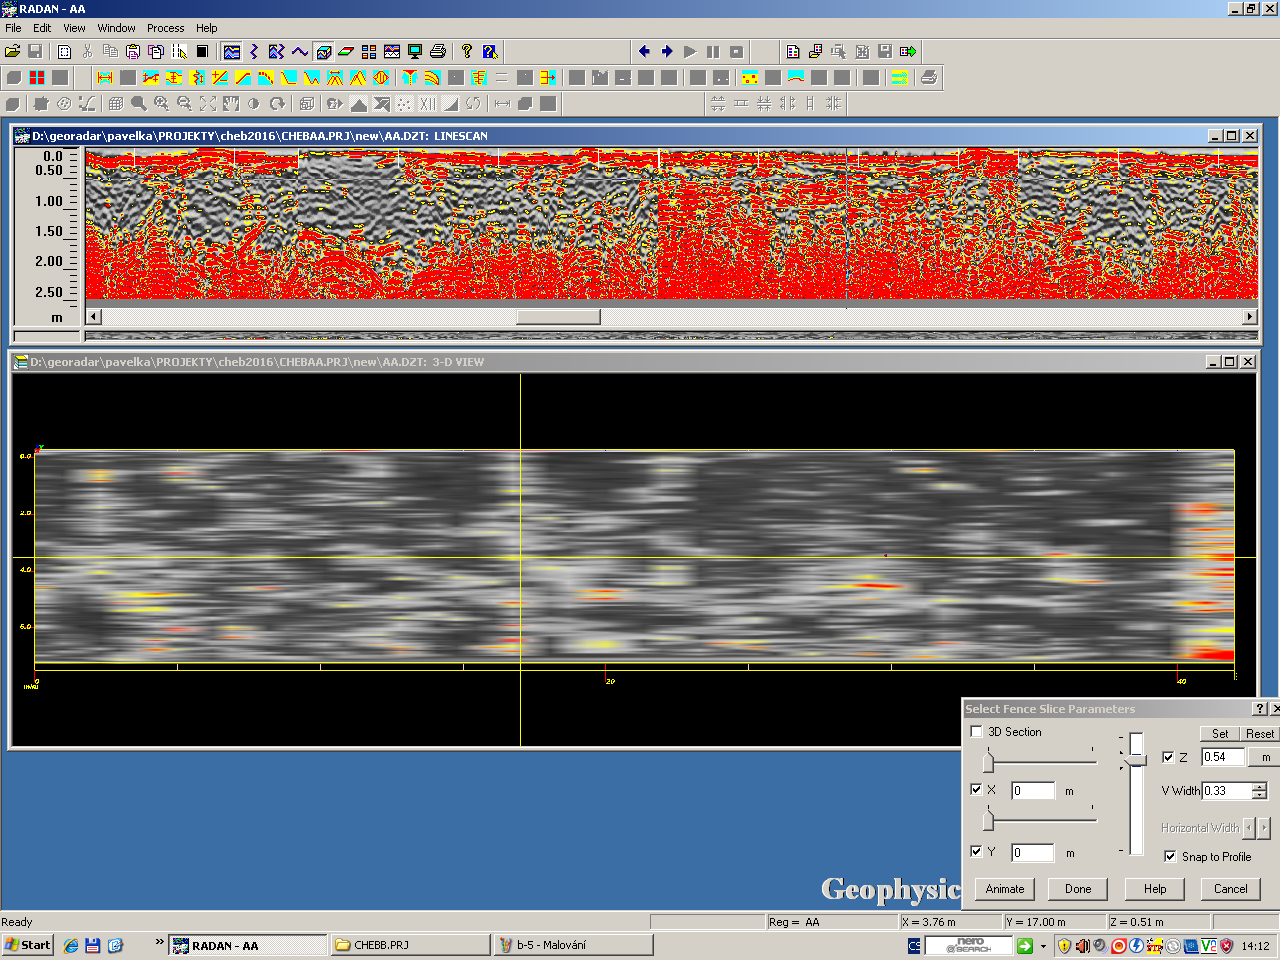Click the Stop playback button
The height and width of the screenshot is (960, 1280).
click(x=736, y=51)
